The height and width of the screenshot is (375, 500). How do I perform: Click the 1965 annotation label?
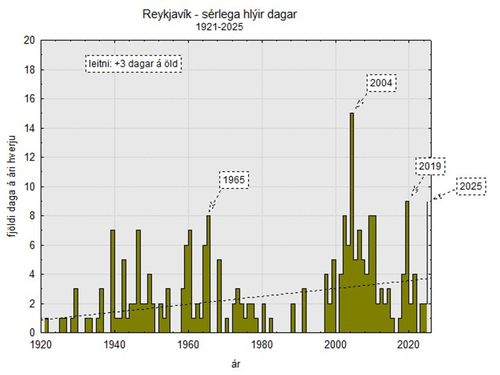(234, 180)
